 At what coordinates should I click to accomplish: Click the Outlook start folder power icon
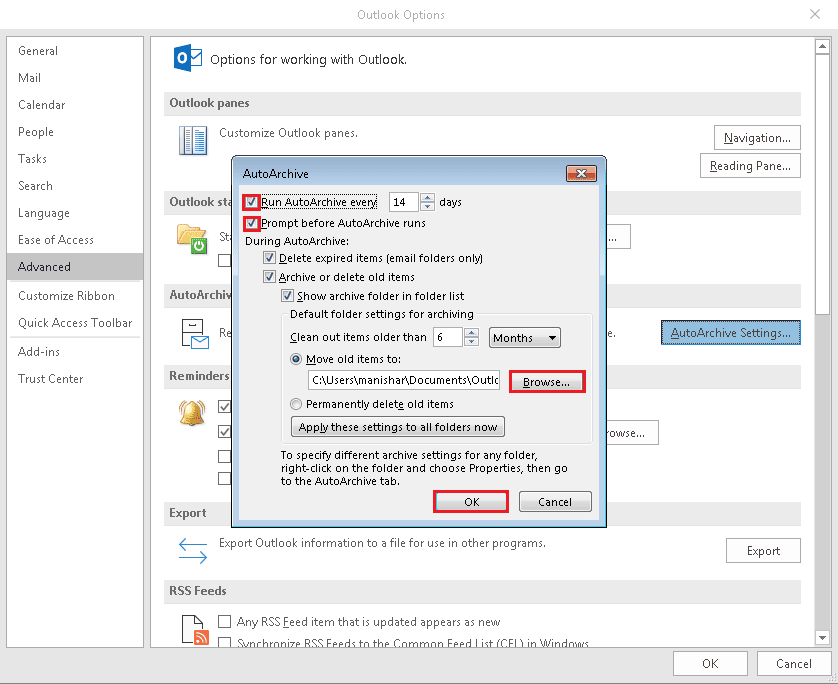(192, 239)
